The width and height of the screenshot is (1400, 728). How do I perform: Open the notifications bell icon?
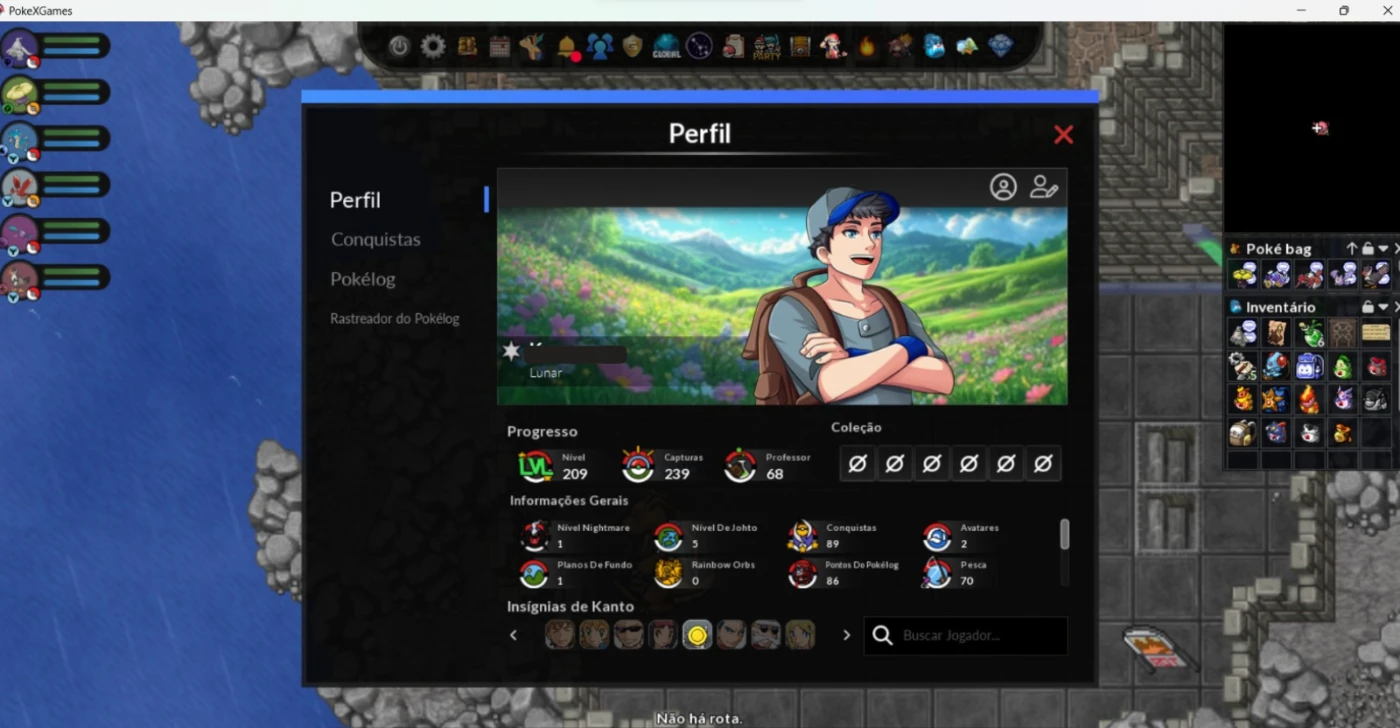pos(567,47)
